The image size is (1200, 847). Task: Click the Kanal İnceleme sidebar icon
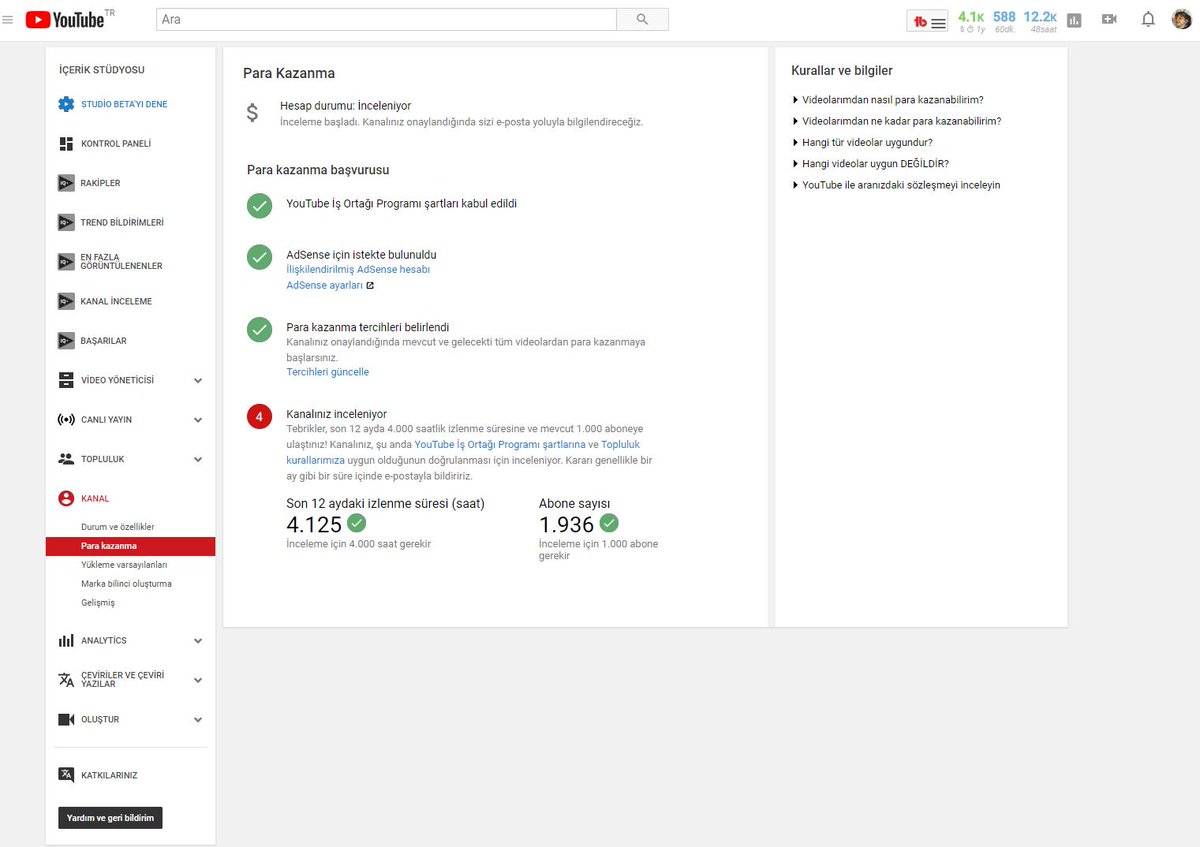coord(66,301)
